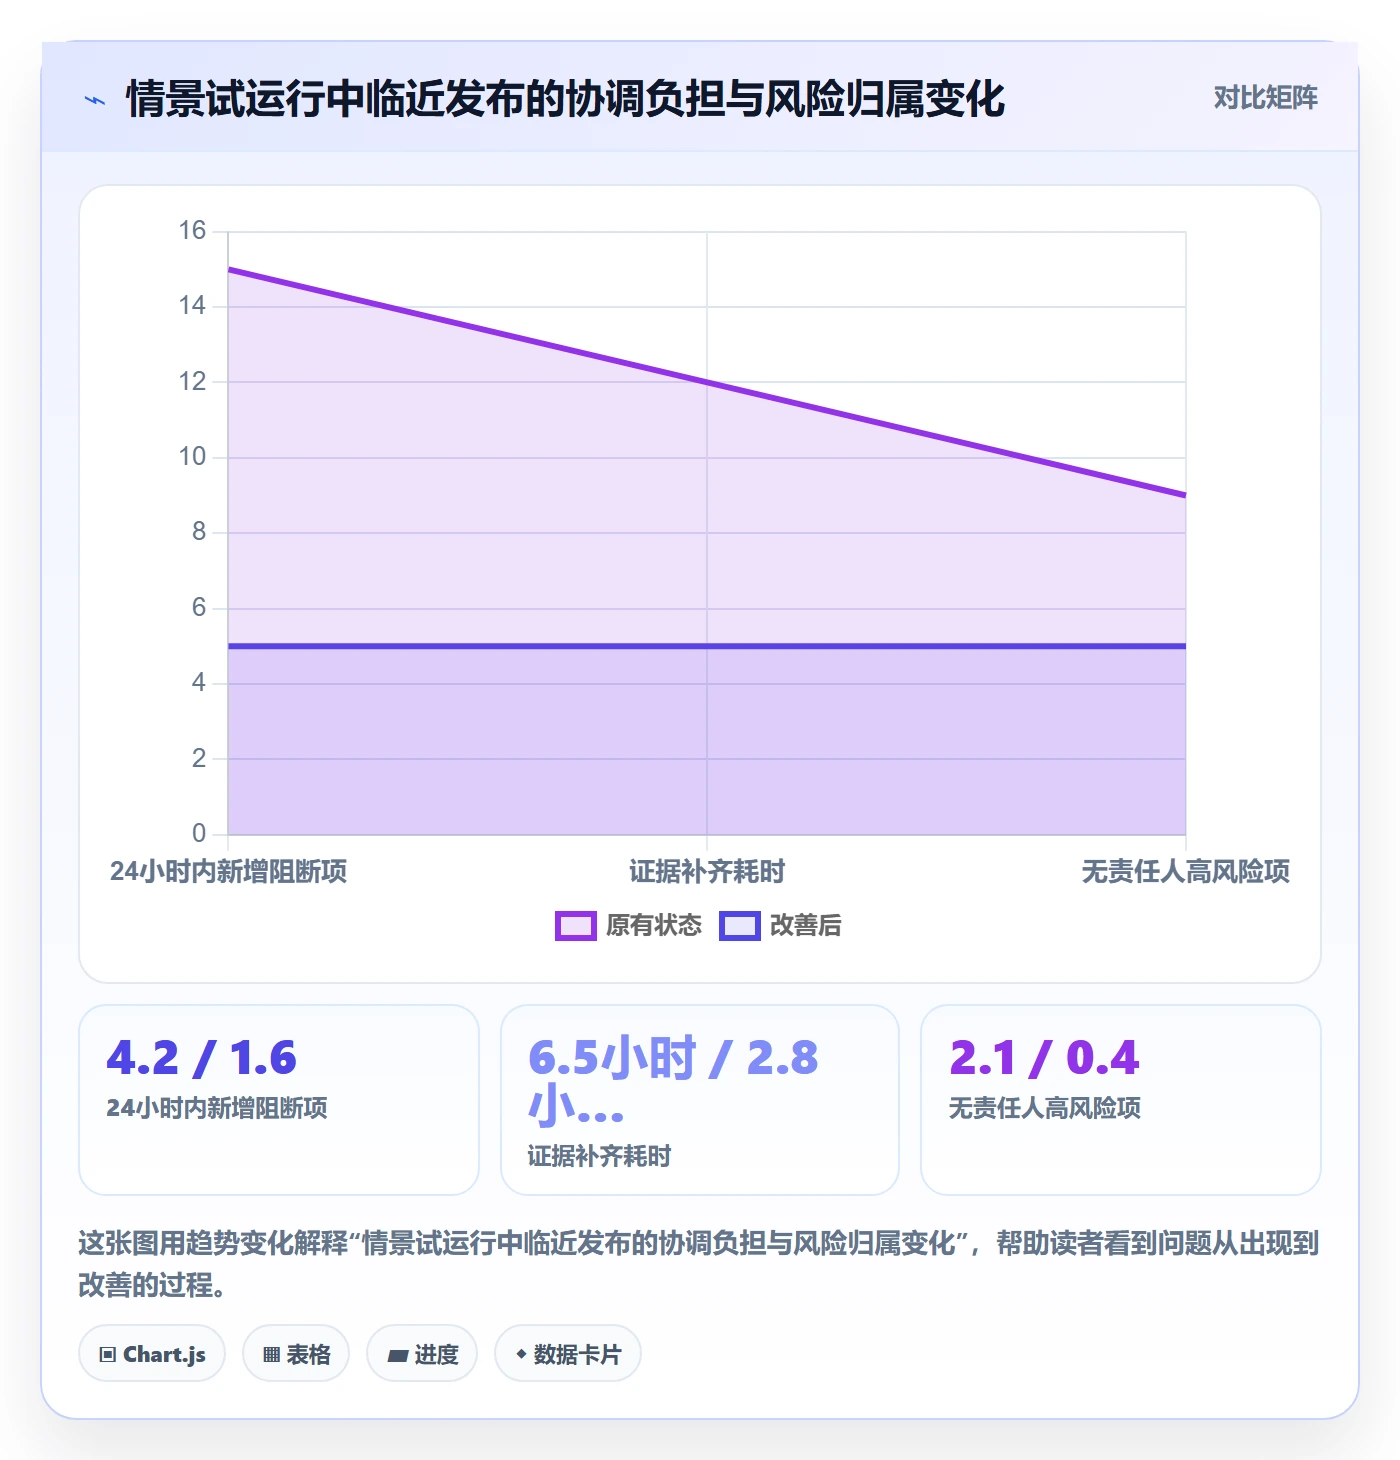Click the lightning bolt icon beside the title
1400x1460 pixels.
pos(95,100)
